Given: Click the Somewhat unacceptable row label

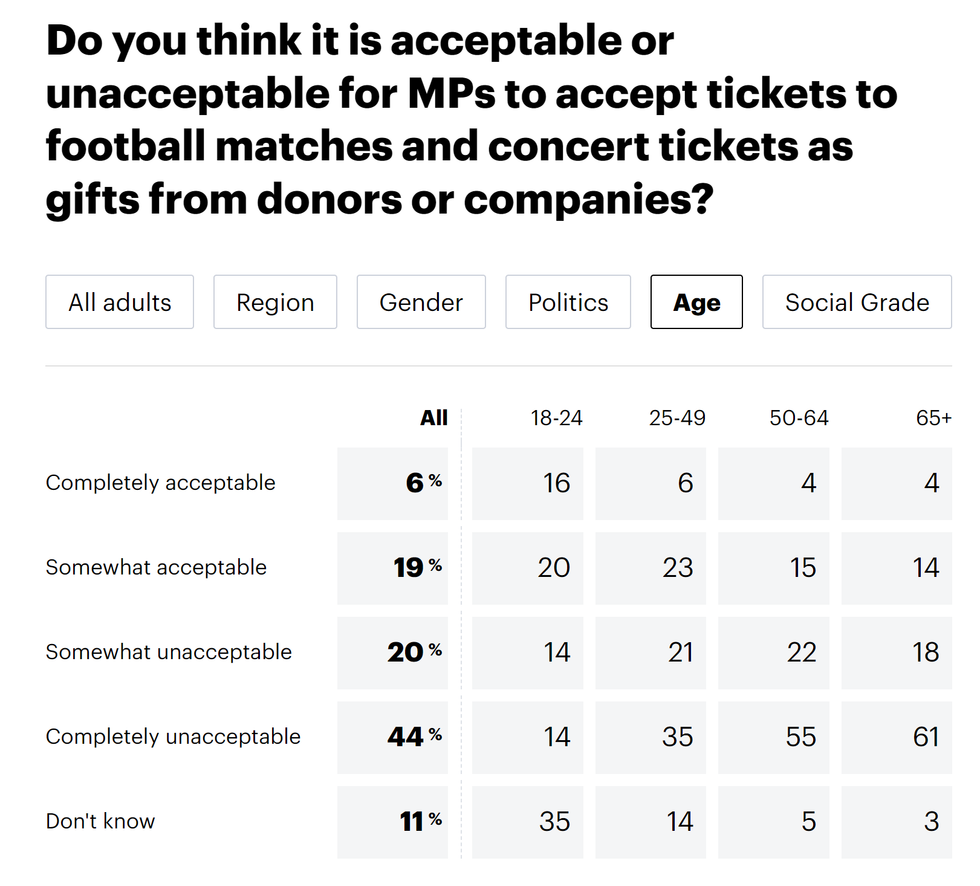Looking at the screenshot, I should tap(168, 652).
